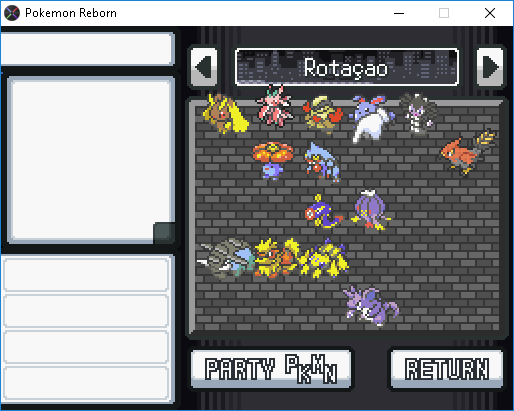Choose the blue Toxicroak sprite
This screenshot has width=514, height=411.
(322, 162)
